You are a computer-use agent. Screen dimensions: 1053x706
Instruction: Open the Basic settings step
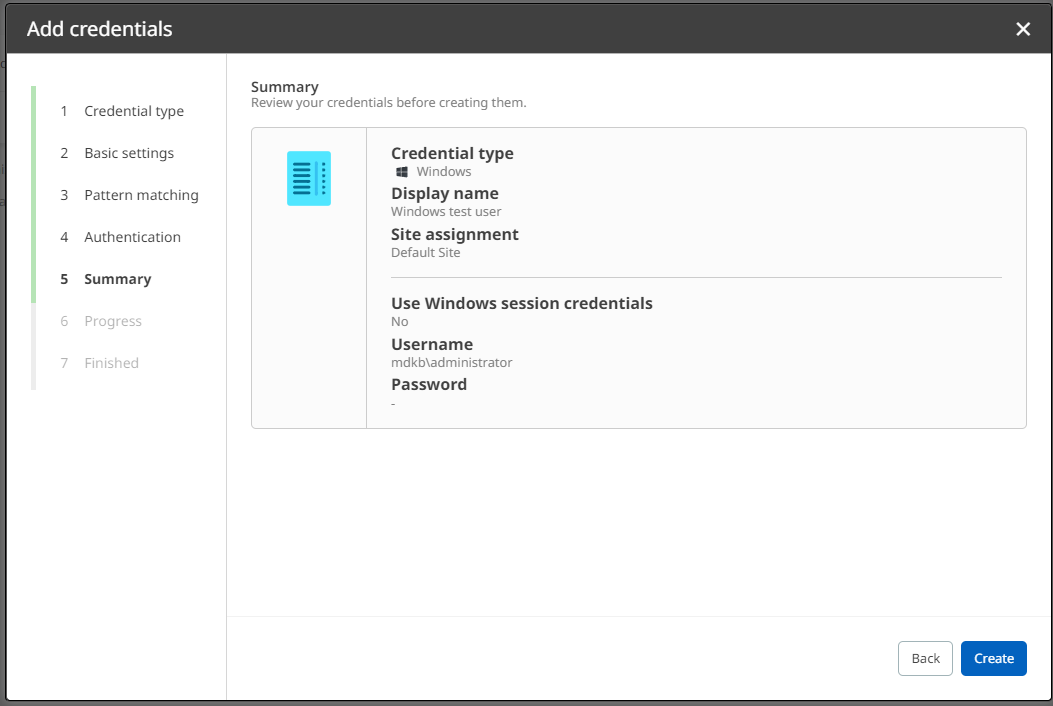[128, 153]
